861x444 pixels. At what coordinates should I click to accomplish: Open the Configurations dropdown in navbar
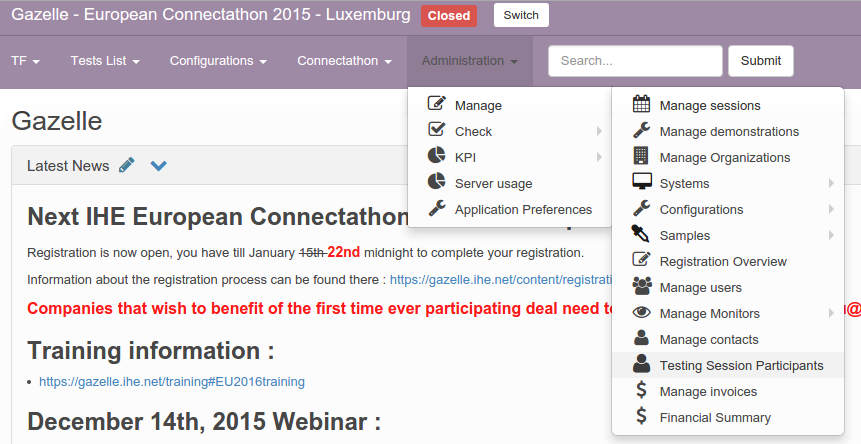click(218, 61)
